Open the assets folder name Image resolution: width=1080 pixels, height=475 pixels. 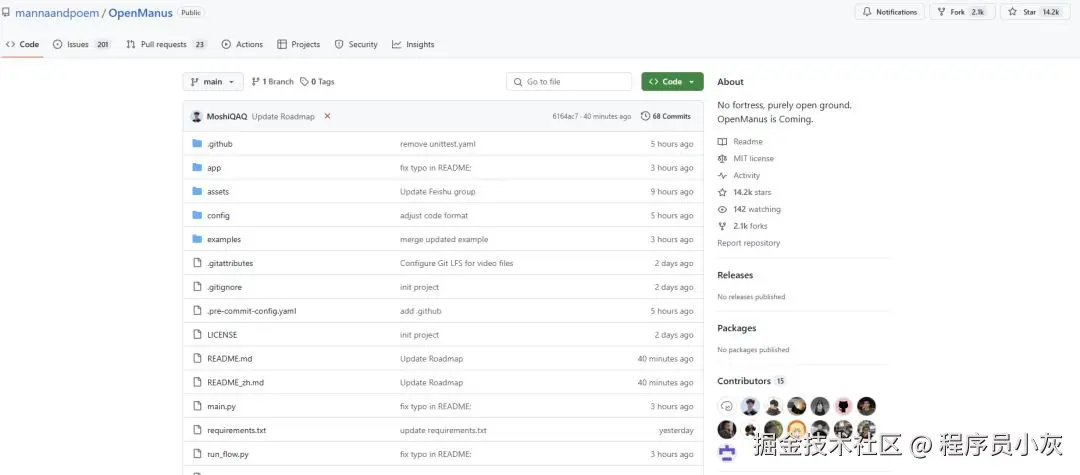(218, 191)
